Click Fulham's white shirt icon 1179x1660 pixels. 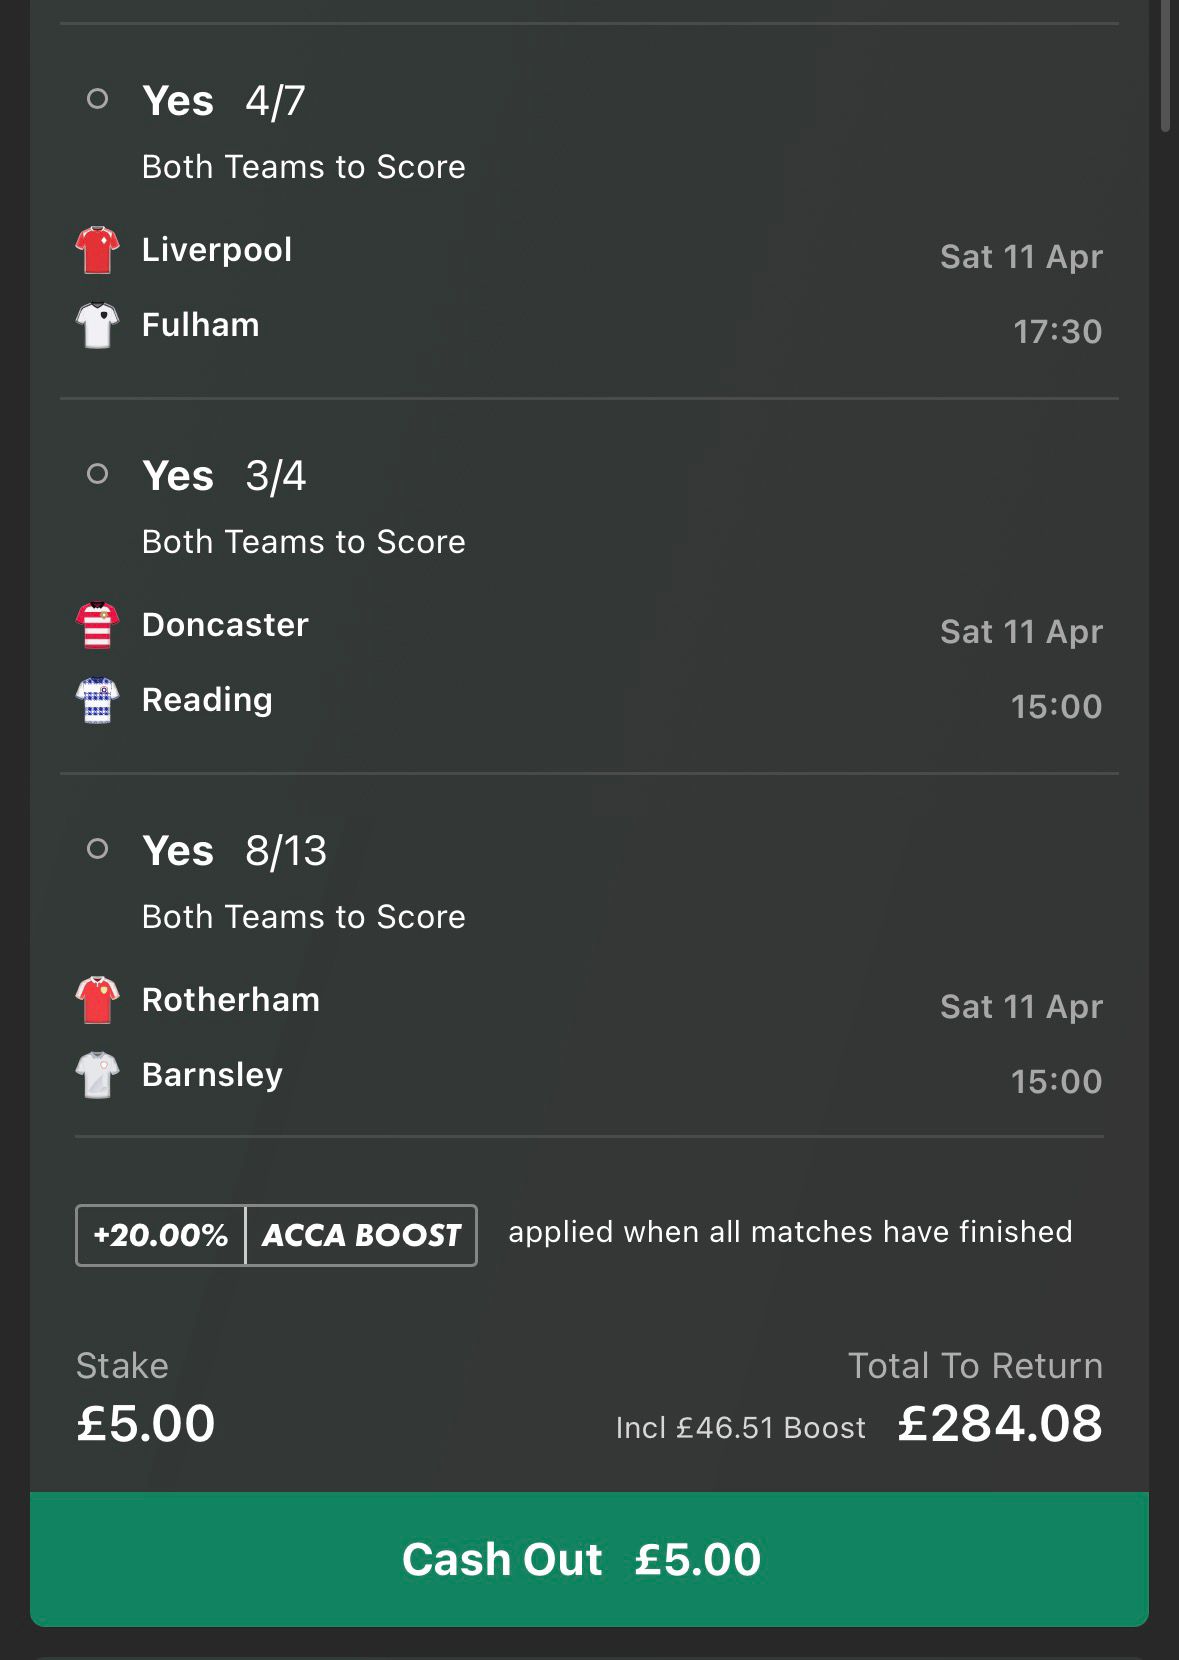pyautogui.click(x=97, y=325)
